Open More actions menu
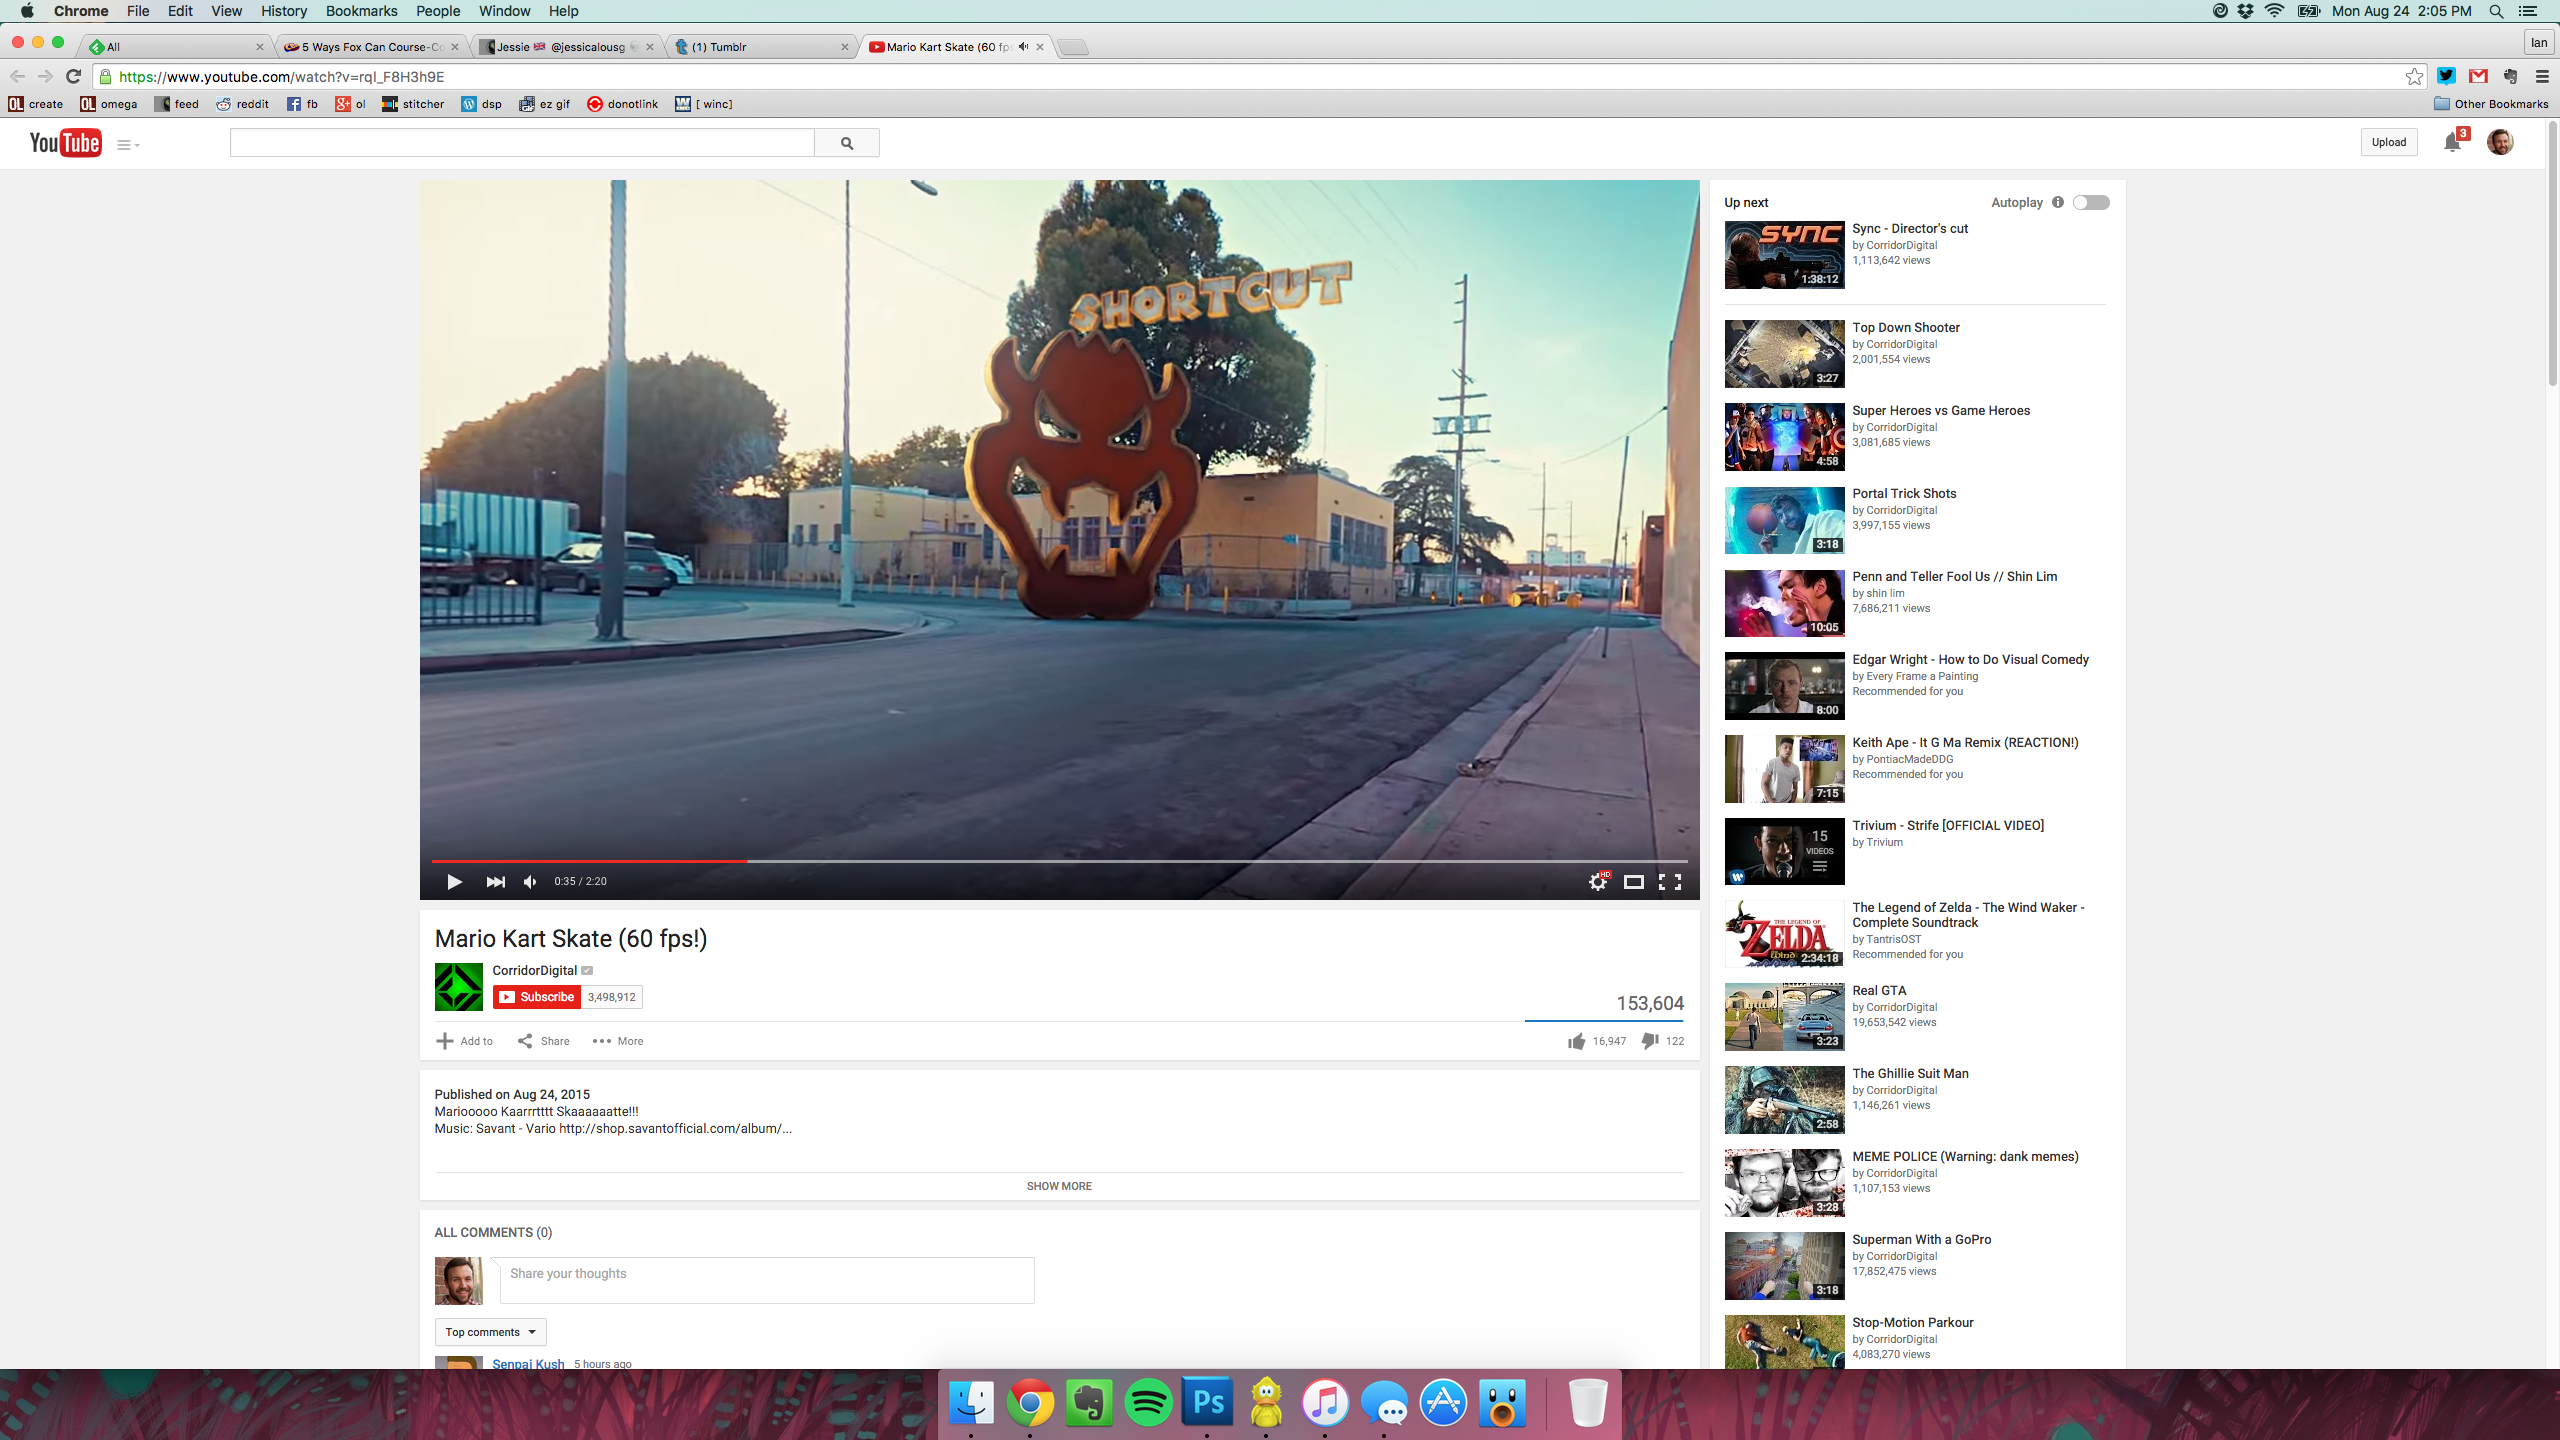The image size is (2560, 1440). click(x=617, y=1041)
